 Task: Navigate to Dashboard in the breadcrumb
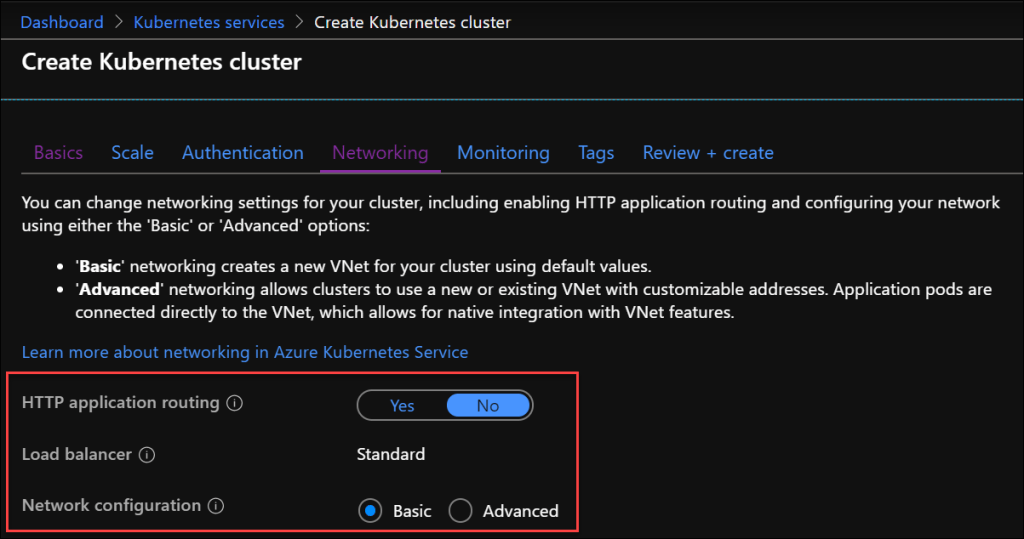tap(62, 22)
